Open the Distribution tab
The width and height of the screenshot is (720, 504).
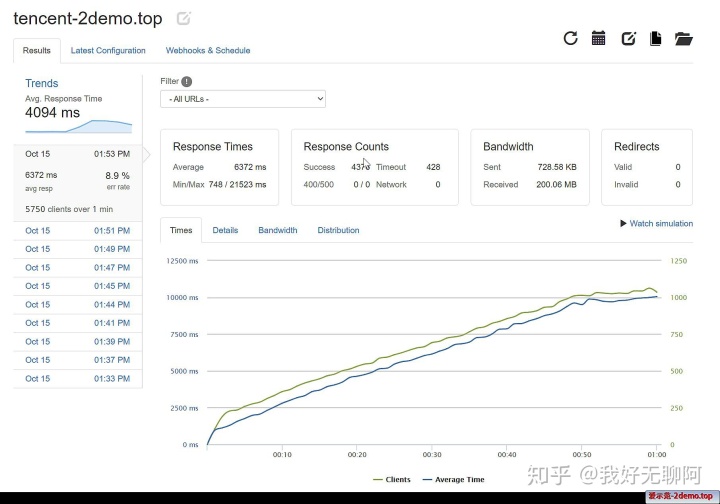click(x=338, y=230)
